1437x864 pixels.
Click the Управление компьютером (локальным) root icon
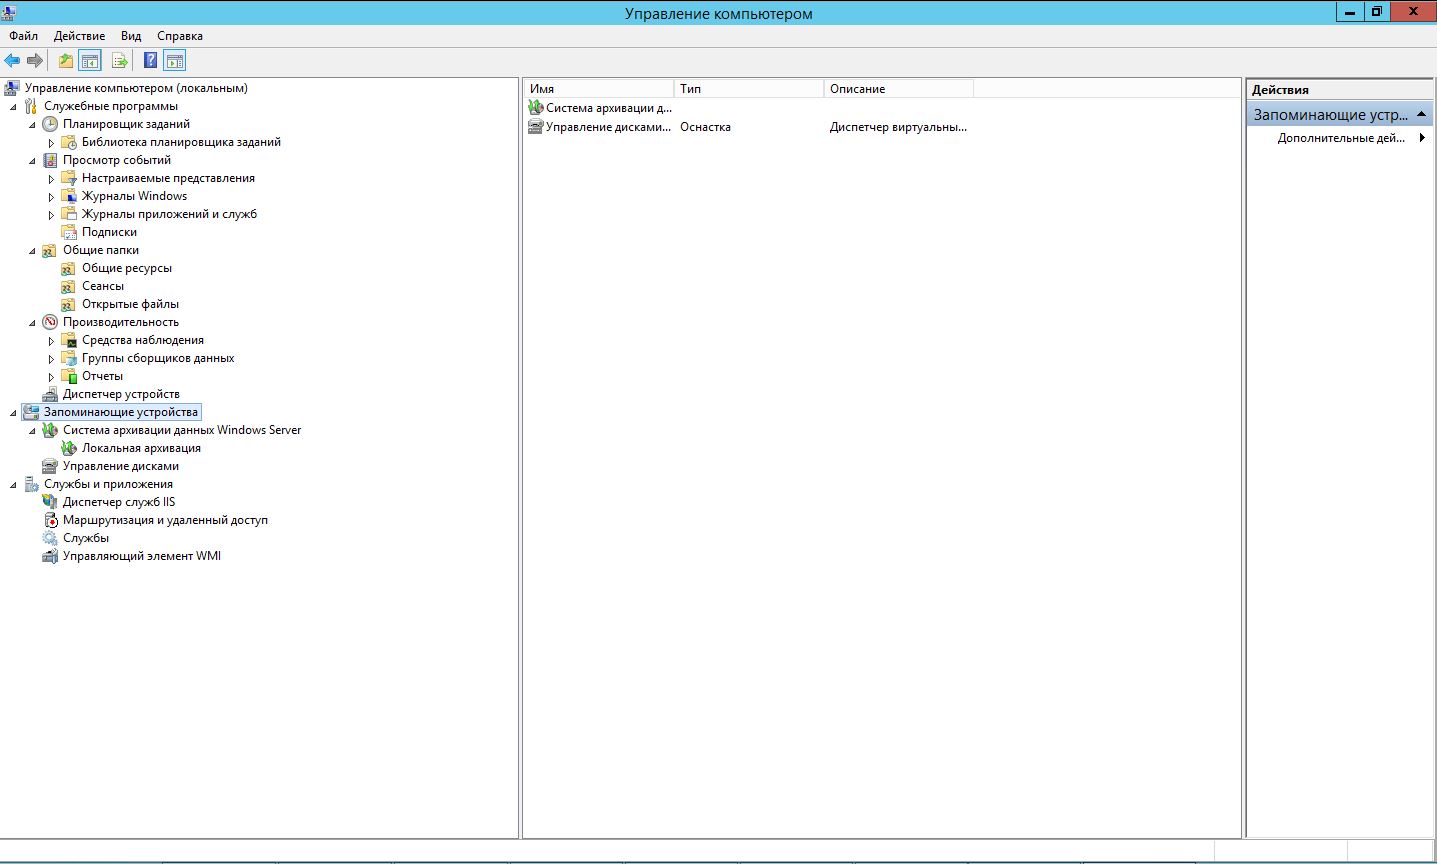pos(12,88)
